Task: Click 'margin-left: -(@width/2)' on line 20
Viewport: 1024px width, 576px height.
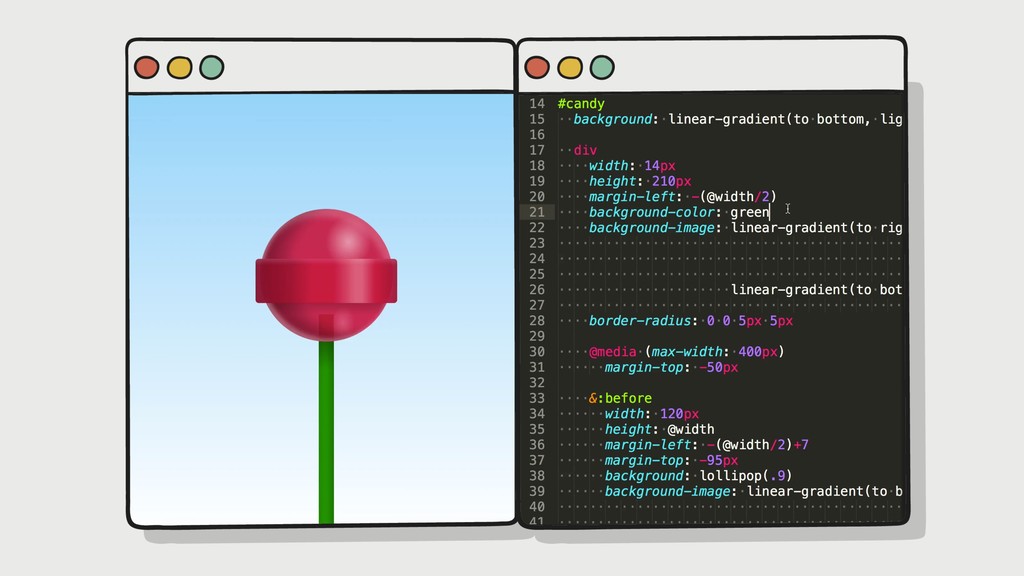Action: (x=682, y=197)
